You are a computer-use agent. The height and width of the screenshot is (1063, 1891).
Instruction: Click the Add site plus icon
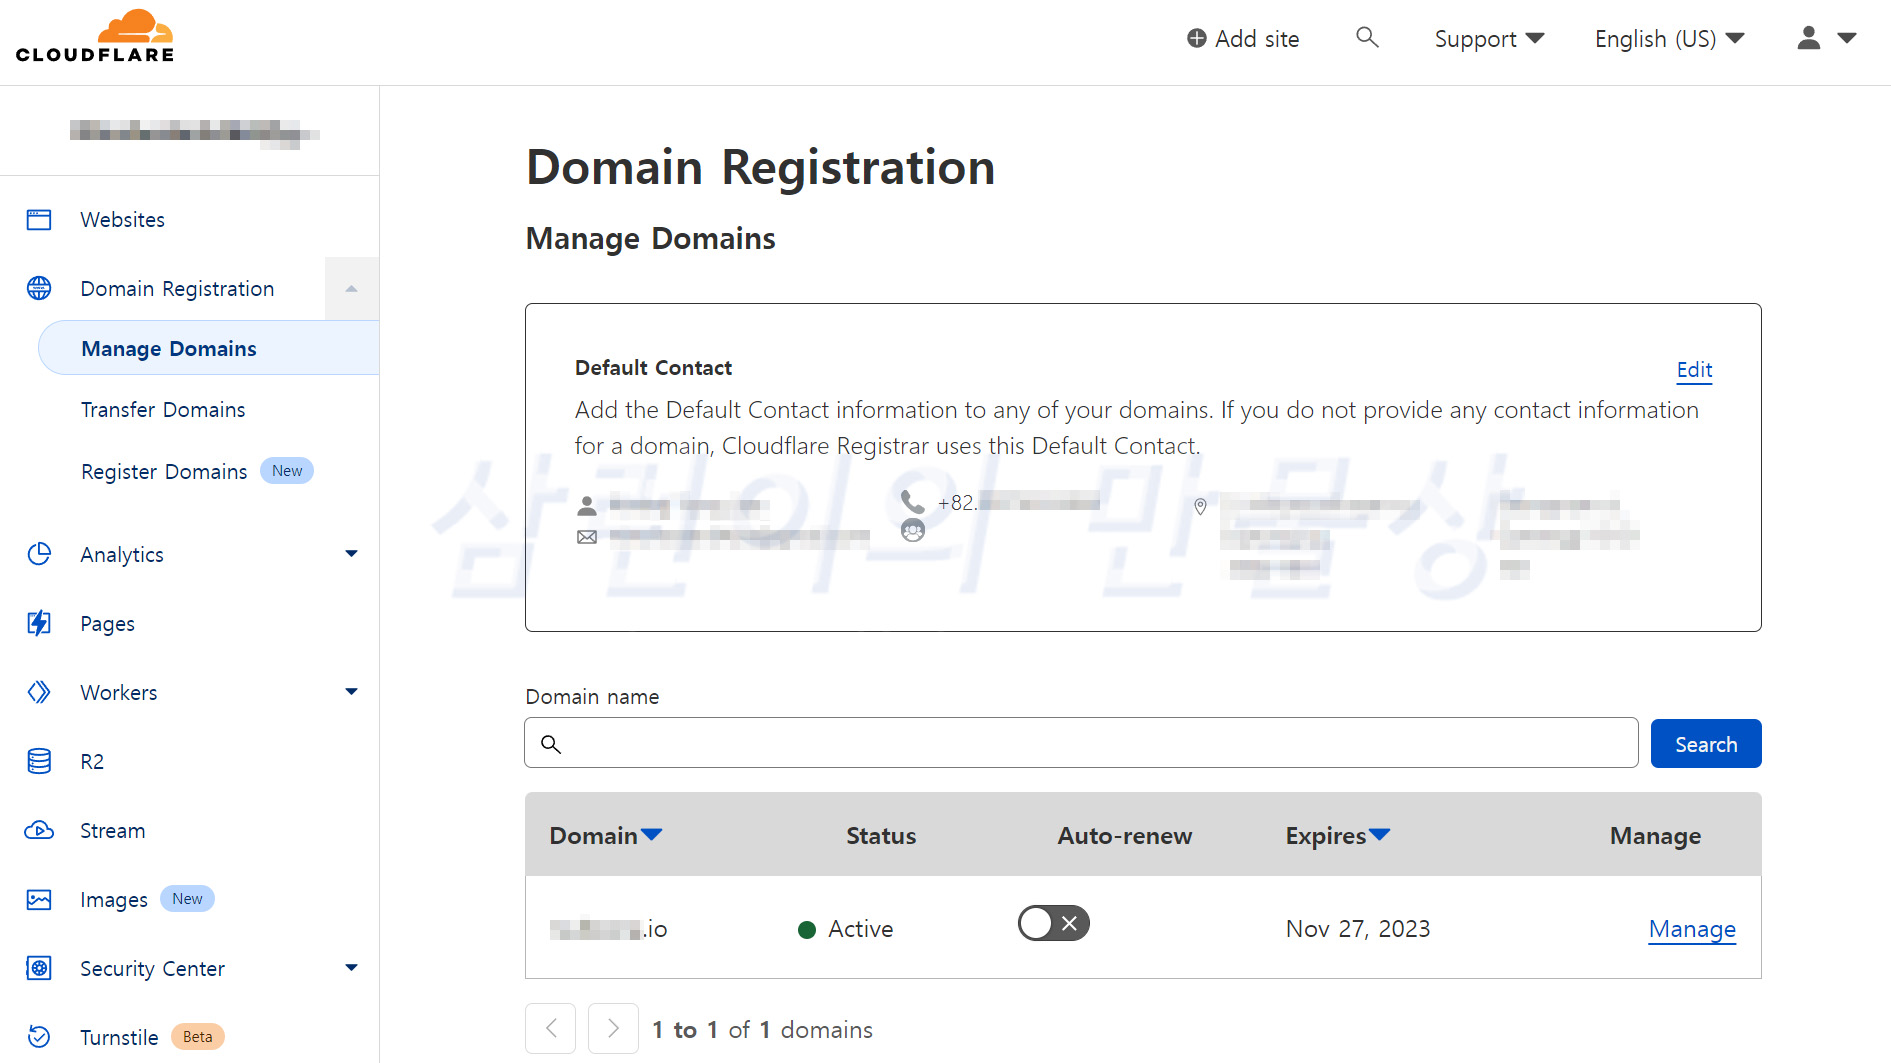click(x=1196, y=39)
